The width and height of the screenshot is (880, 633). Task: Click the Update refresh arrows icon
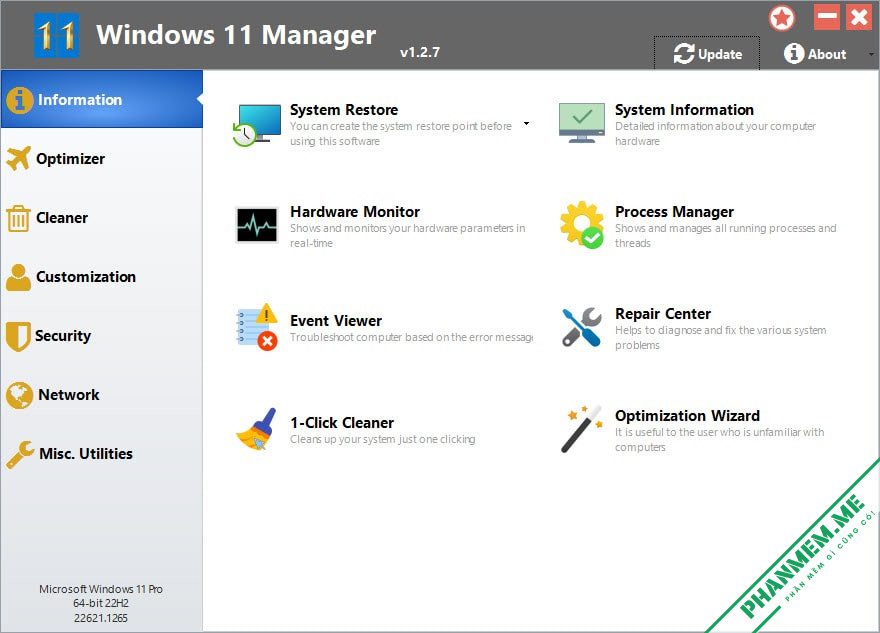pyautogui.click(x=684, y=54)
